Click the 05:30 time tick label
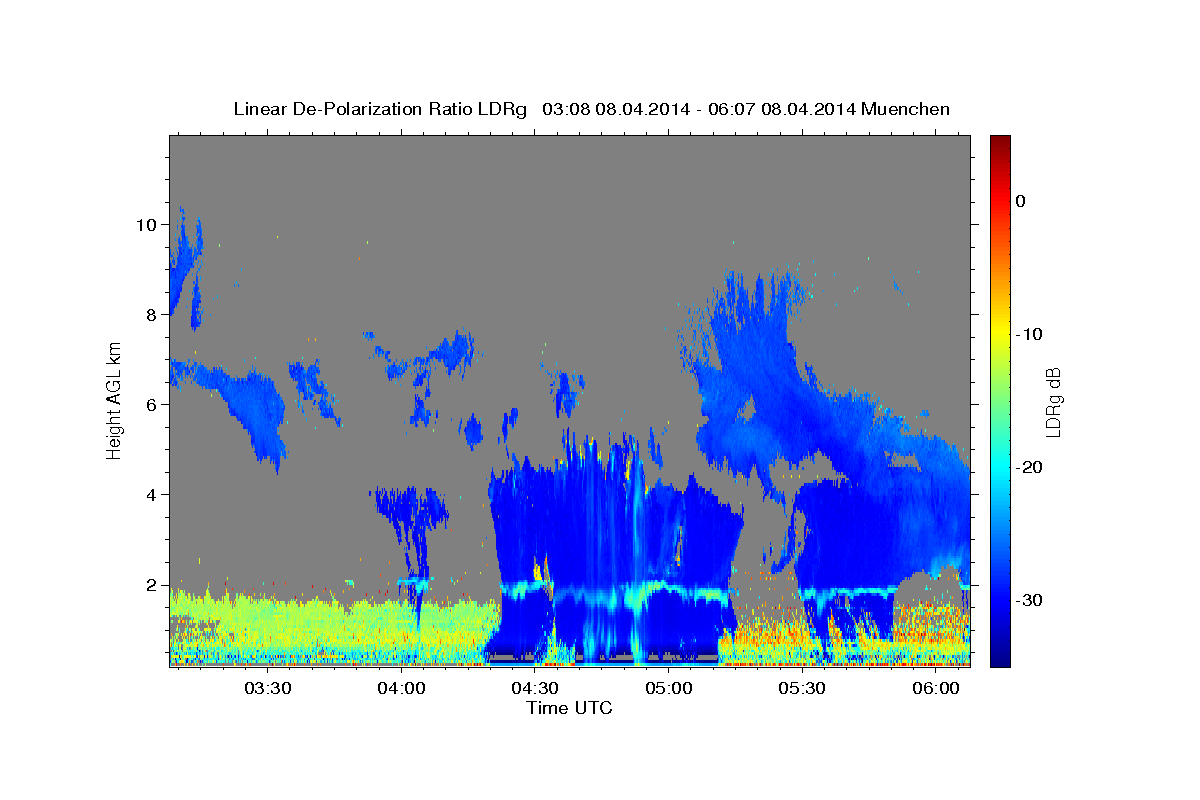The height and width of the screenshot is (800, 1200). click(802, 689)
